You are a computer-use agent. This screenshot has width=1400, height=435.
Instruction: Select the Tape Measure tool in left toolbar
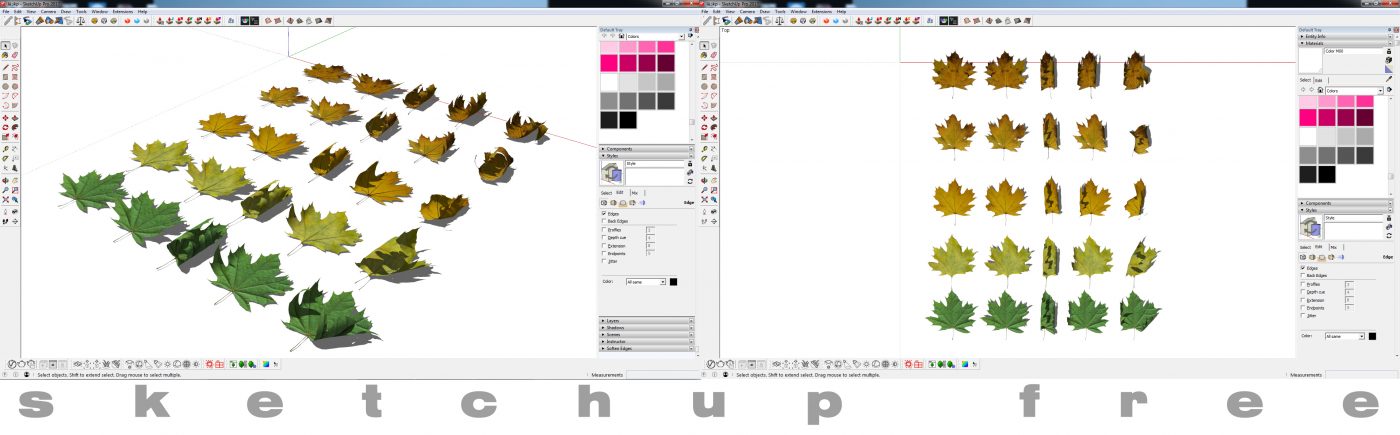[x=6, y=149]
